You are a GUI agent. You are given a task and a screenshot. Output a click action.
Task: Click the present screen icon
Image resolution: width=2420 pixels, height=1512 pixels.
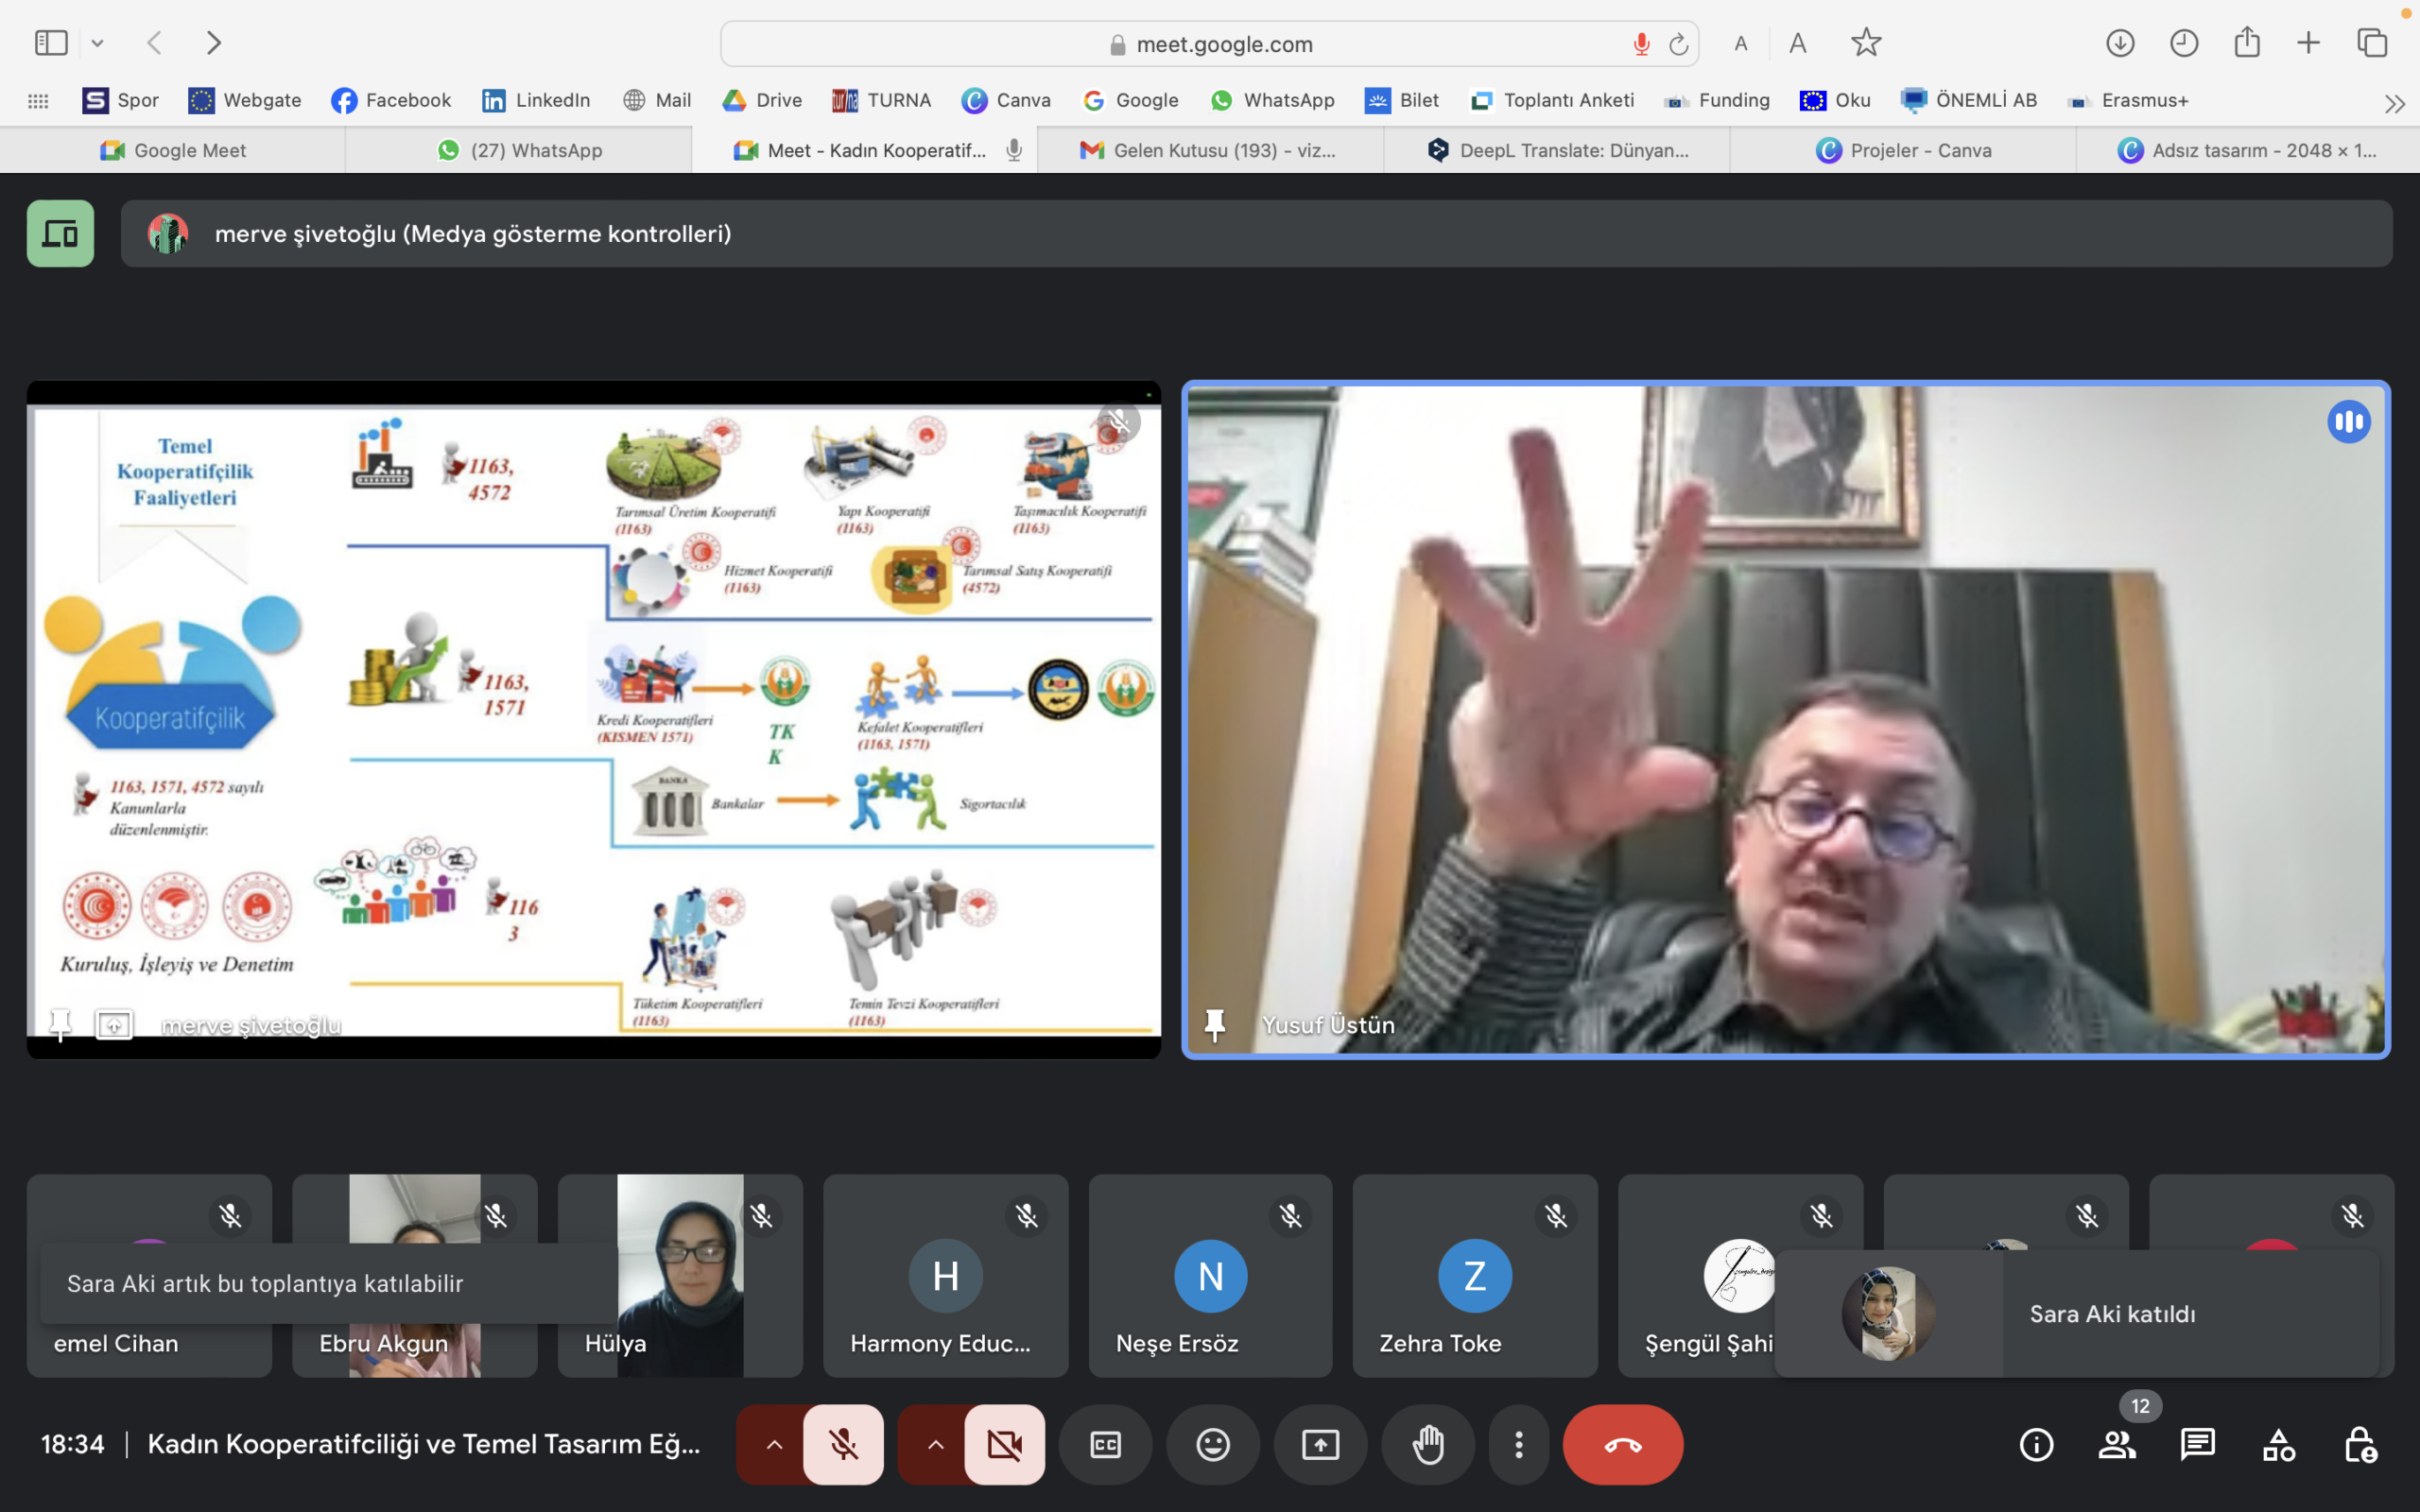pyautogui.click(x=1320, y=1444)
